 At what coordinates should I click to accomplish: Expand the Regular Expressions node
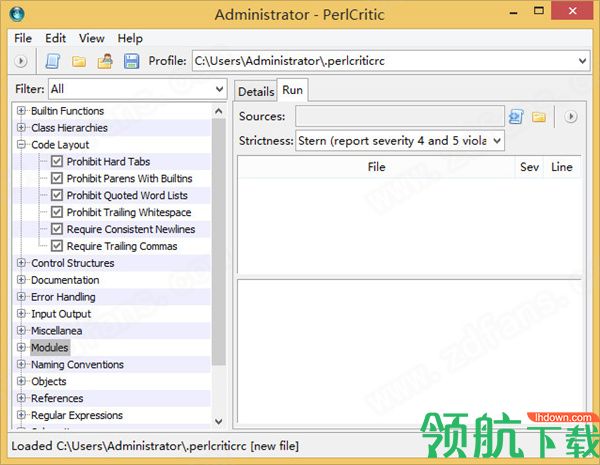click(x=21, y=415)
